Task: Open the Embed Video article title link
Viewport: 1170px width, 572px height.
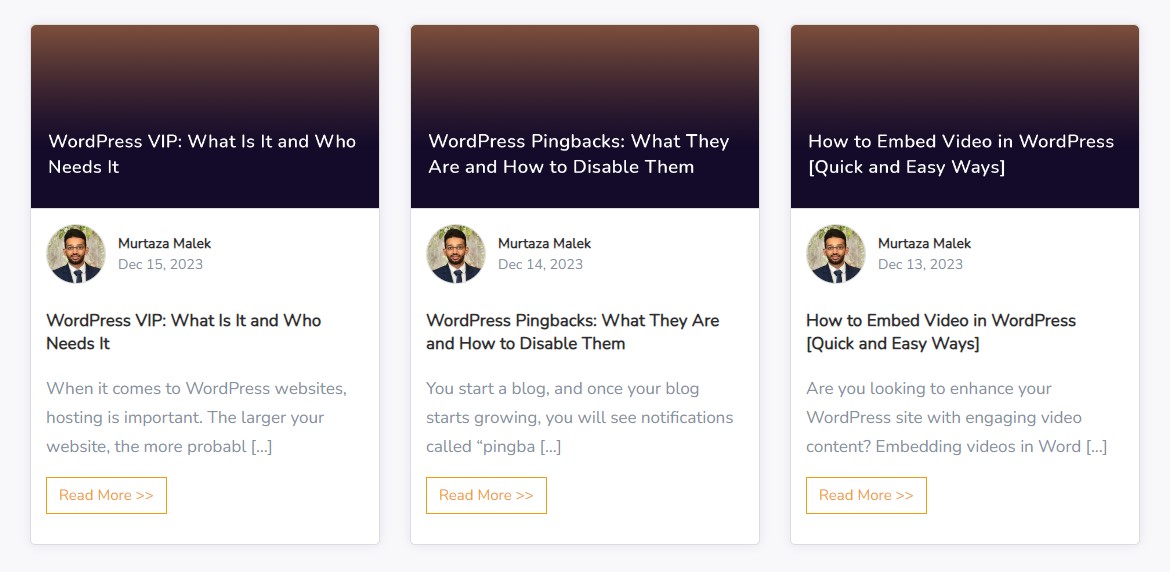Action: click(940, 332)
